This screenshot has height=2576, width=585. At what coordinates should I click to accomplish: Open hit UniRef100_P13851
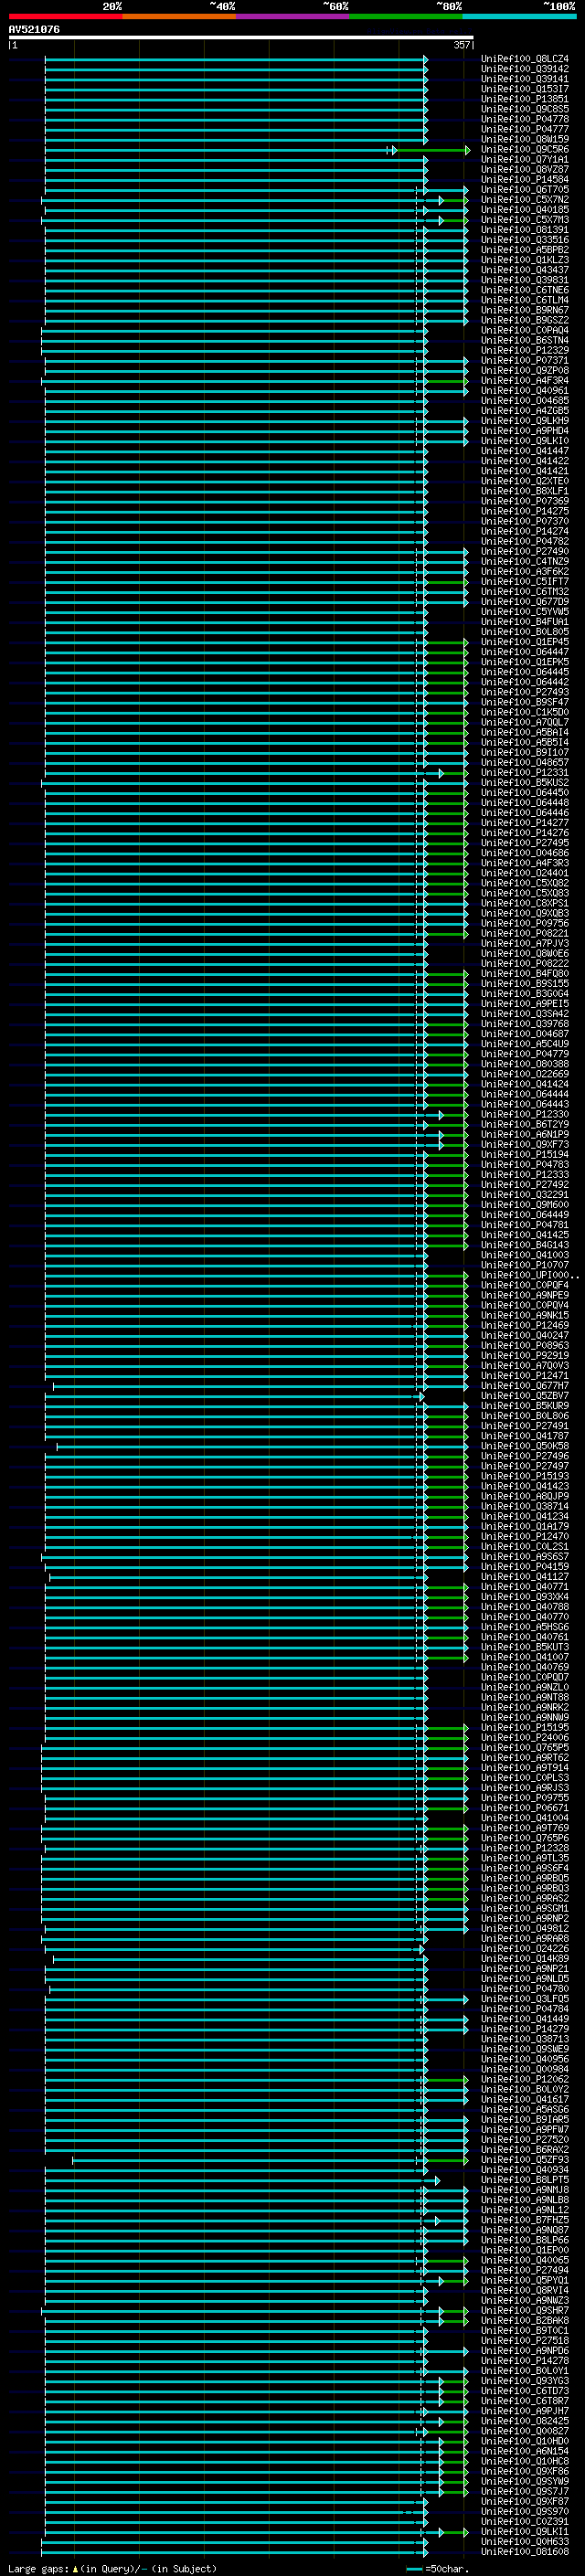[x=524, y=99]
